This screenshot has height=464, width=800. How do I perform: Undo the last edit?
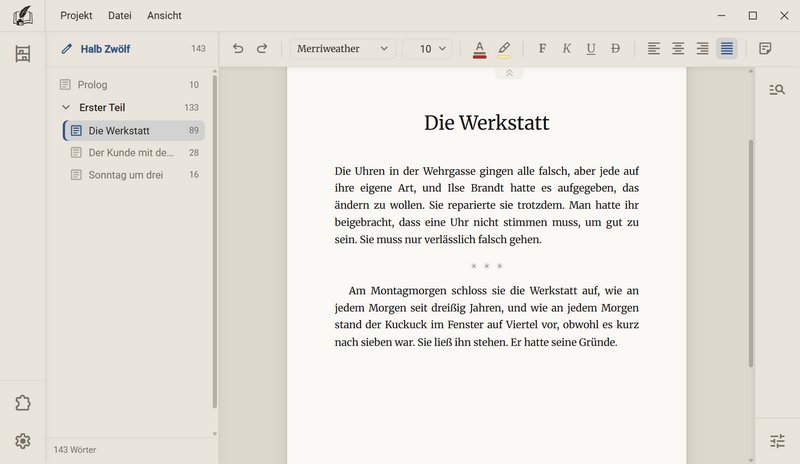point(238,48)
